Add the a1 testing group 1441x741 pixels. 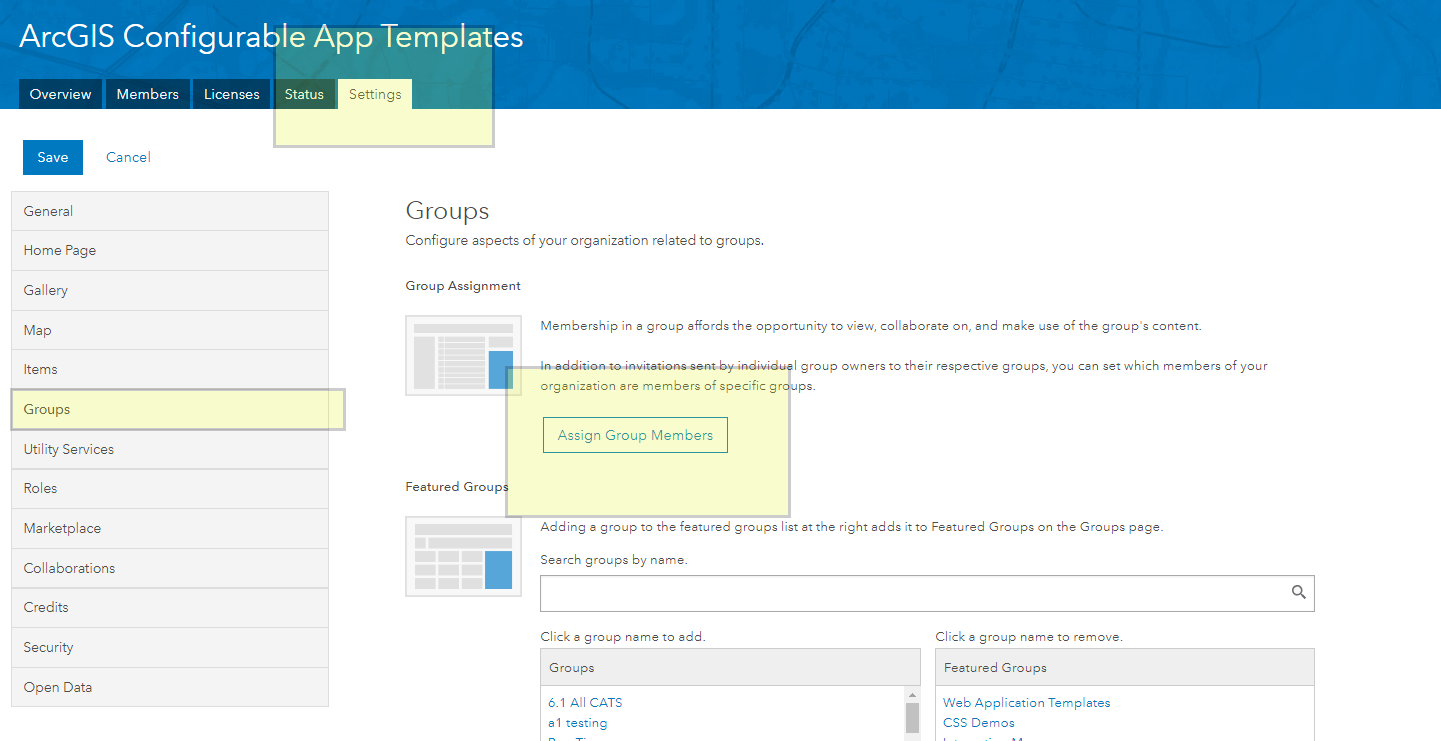[577, 723]
